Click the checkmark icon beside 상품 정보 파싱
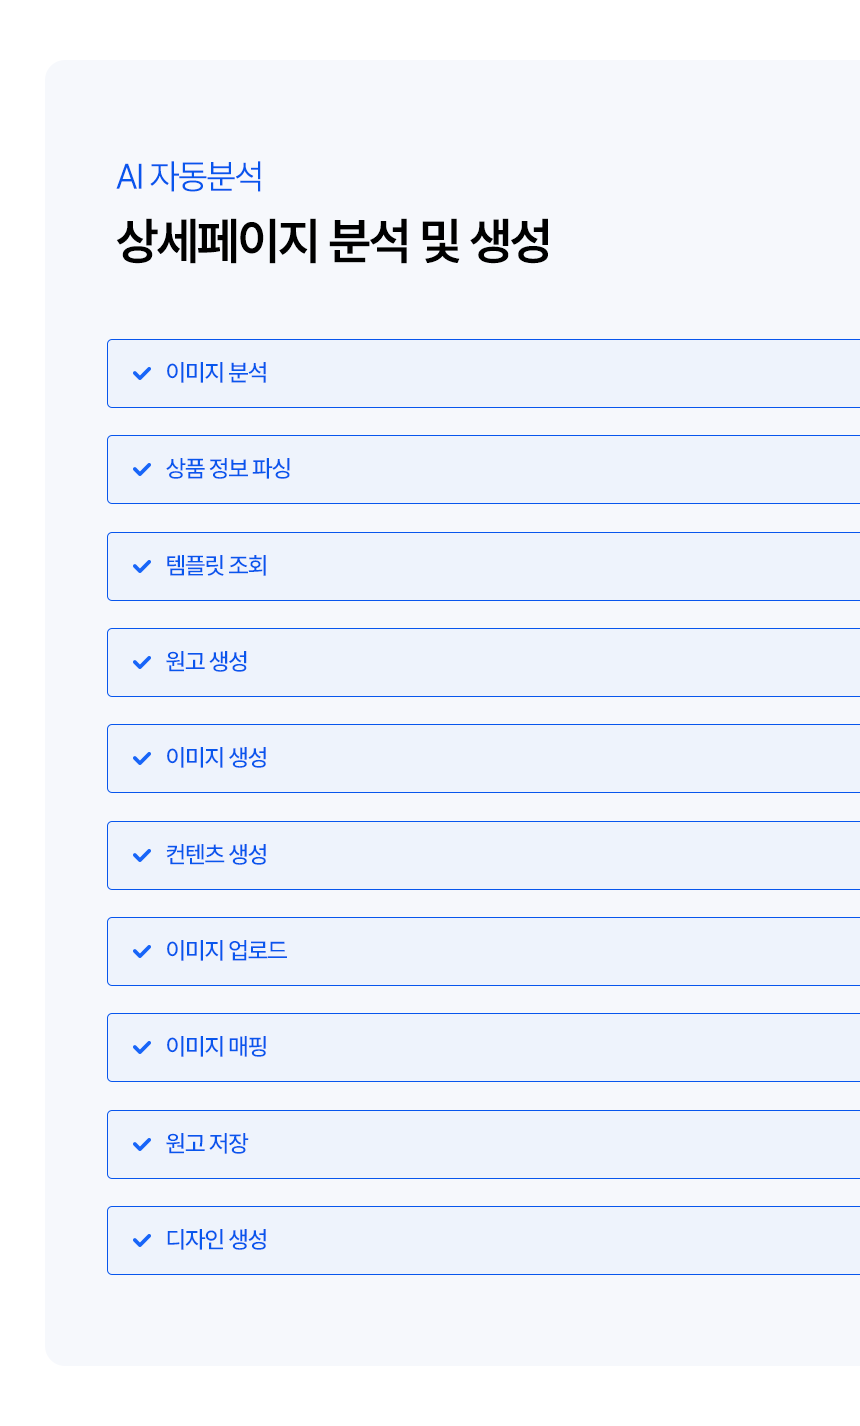 tap(142, 469)
